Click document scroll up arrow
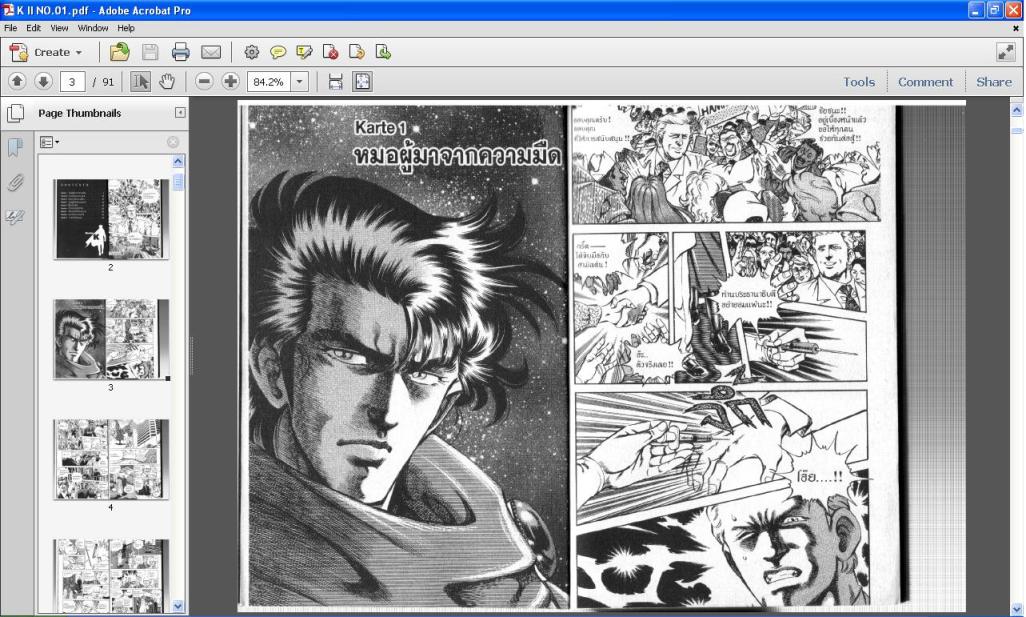Viewport: 1026px width, 617px height. tap(1017, 110)
